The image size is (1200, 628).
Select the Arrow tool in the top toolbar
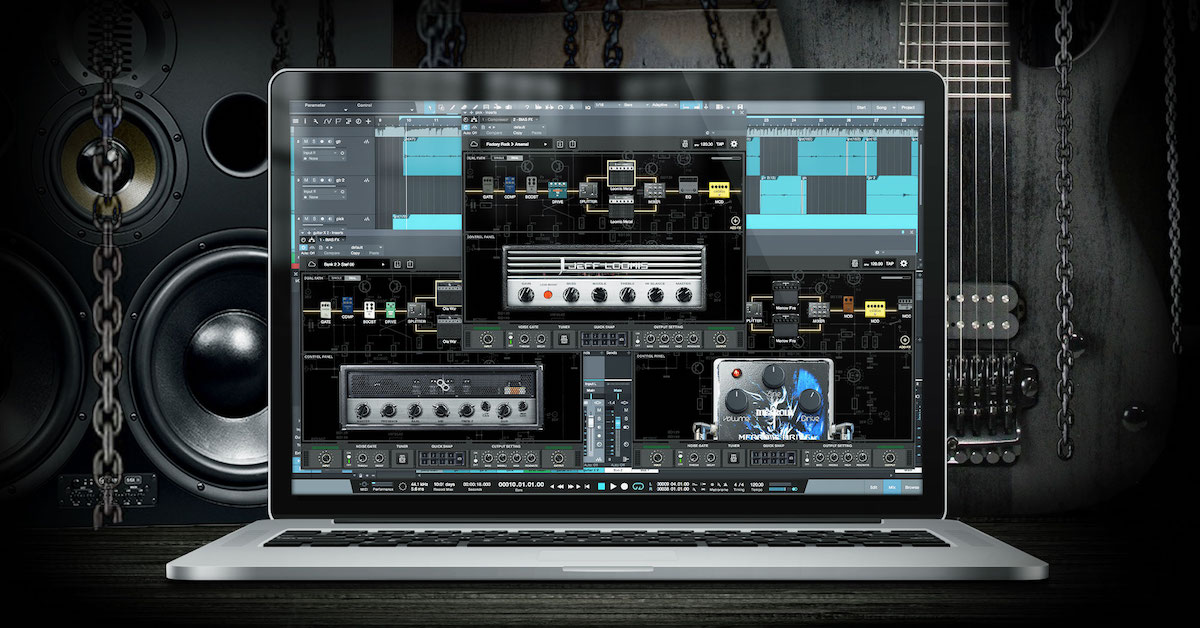(429, 107)
